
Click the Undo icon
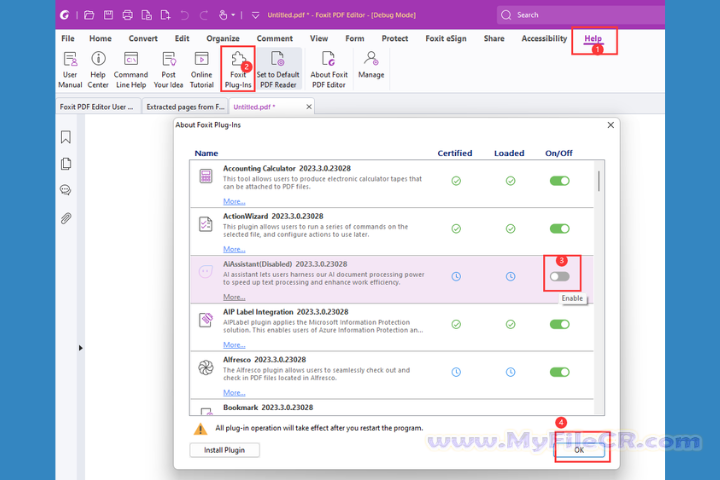point(184,15)
